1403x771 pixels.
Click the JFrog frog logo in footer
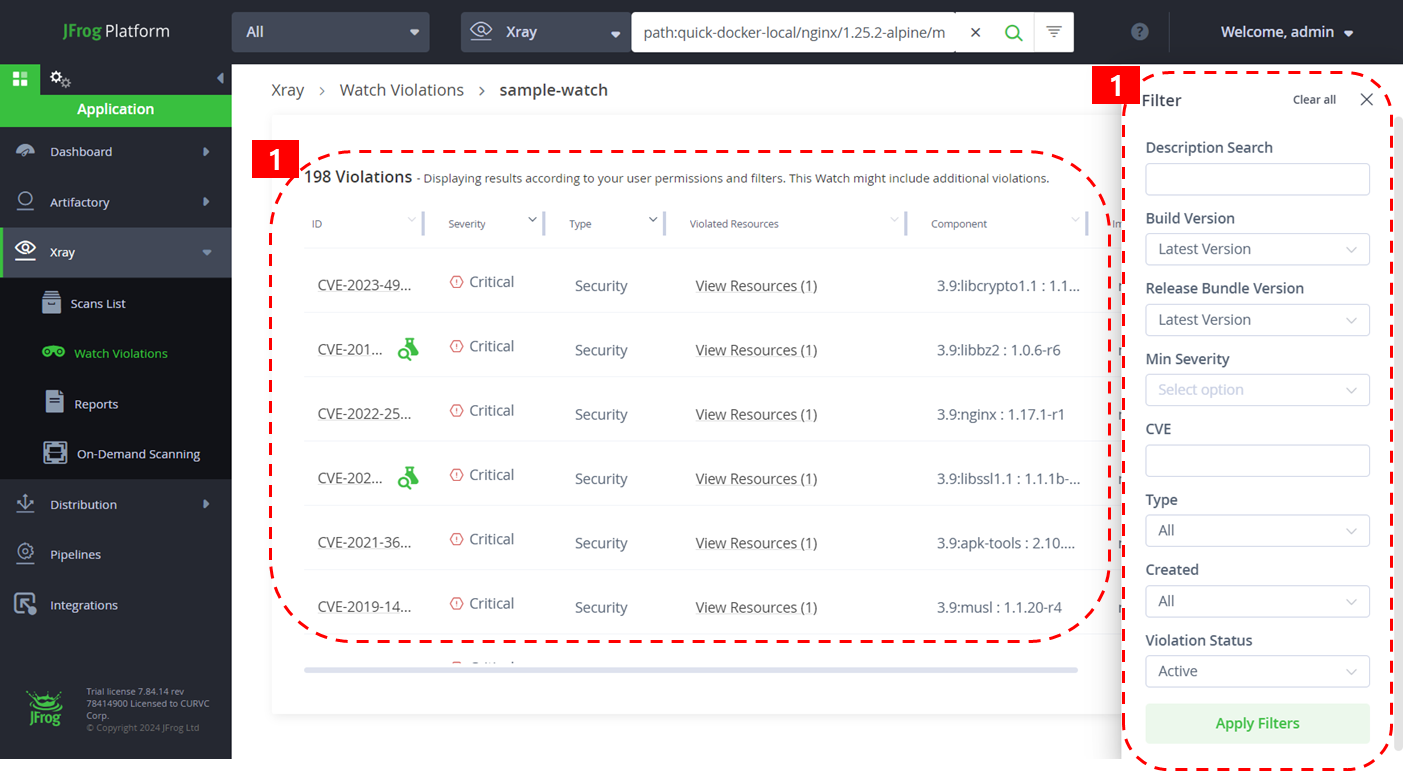[46, 709]
